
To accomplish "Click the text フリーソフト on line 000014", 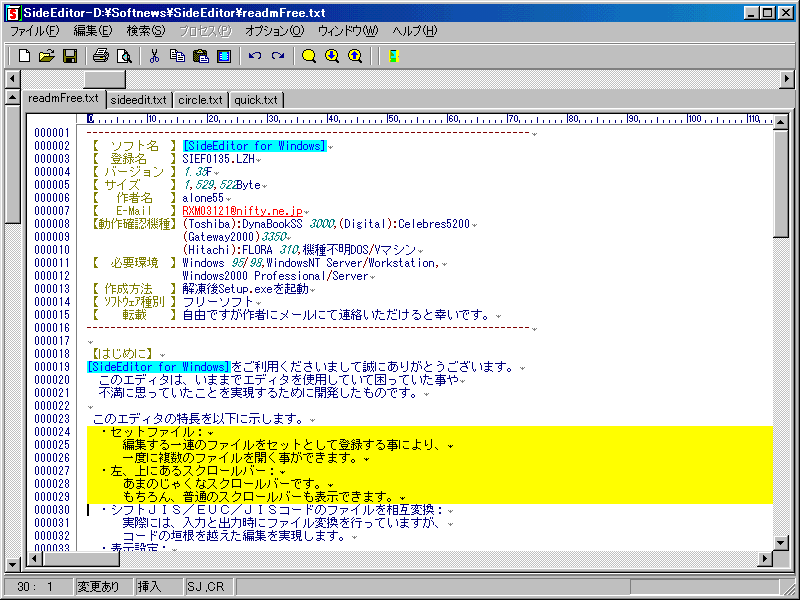I will (218, 302).
